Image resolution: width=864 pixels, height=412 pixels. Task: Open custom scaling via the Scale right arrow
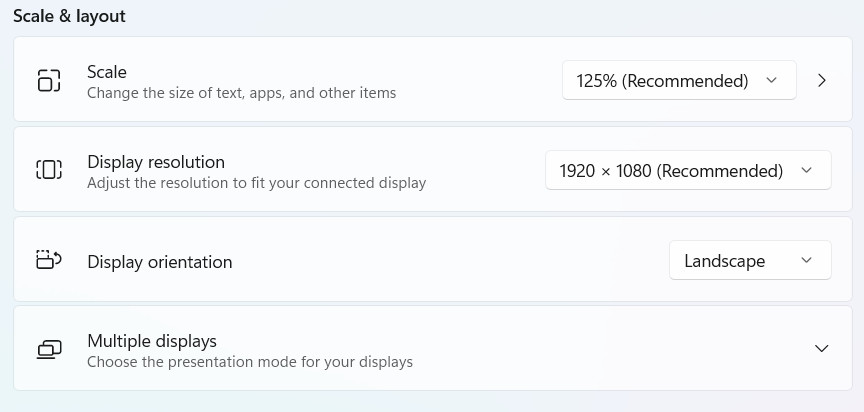coord(822,81)
